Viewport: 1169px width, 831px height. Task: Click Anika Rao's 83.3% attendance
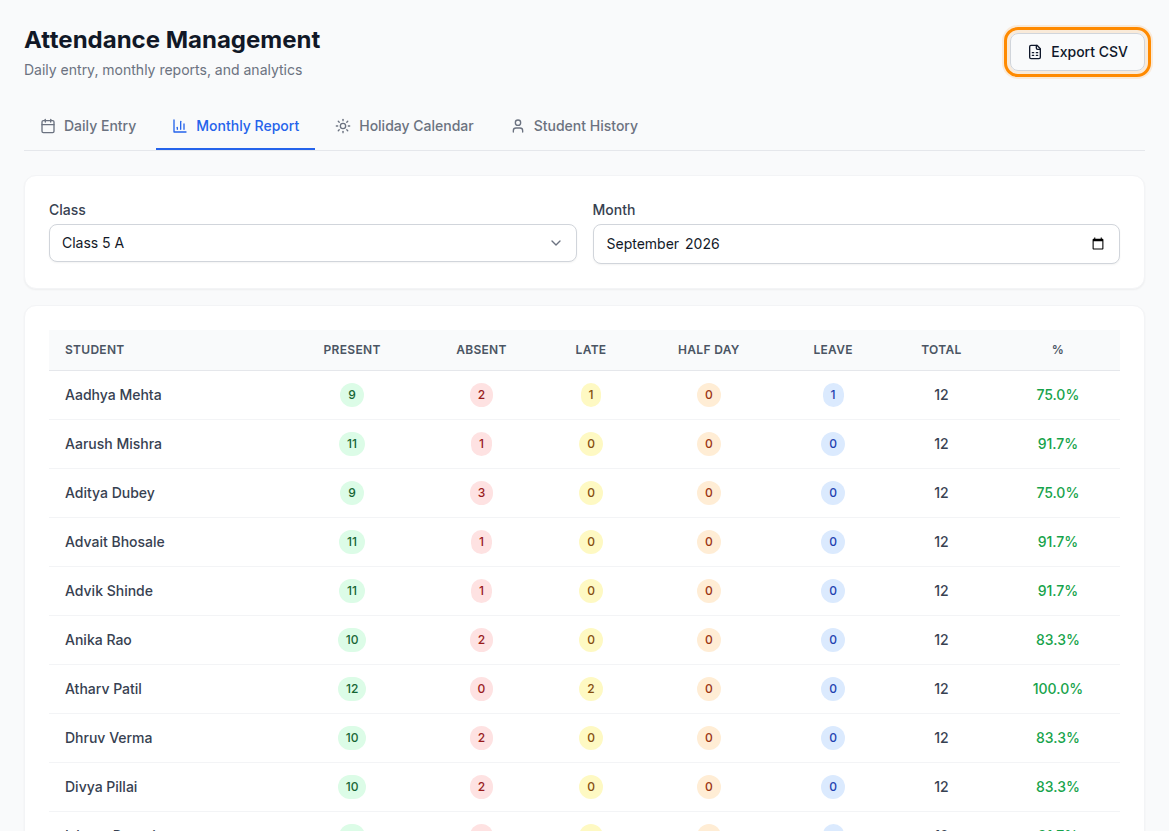click(x=1057, y=639)
